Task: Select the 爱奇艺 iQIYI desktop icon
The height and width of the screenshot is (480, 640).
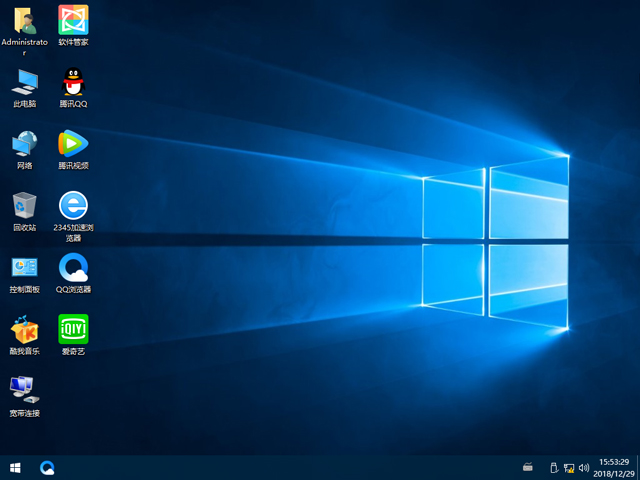Action: coord(73,329)
